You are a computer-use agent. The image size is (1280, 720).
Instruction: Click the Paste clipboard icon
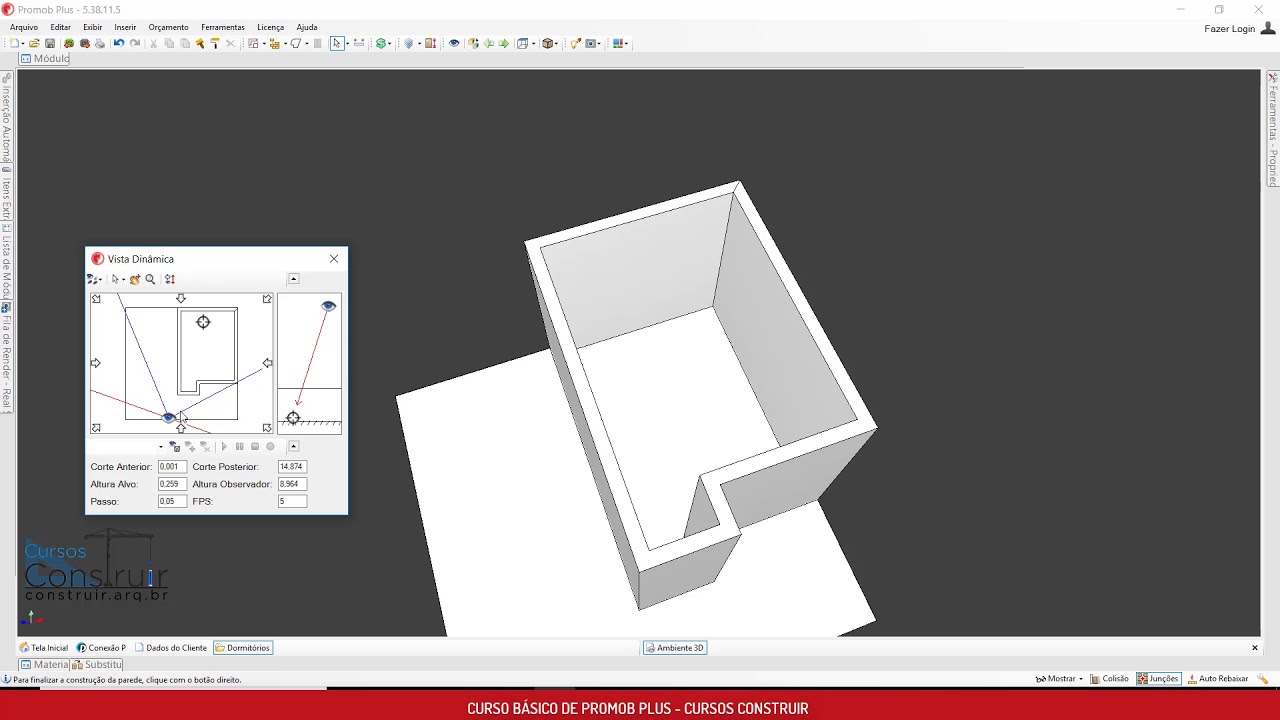[185, 43]
